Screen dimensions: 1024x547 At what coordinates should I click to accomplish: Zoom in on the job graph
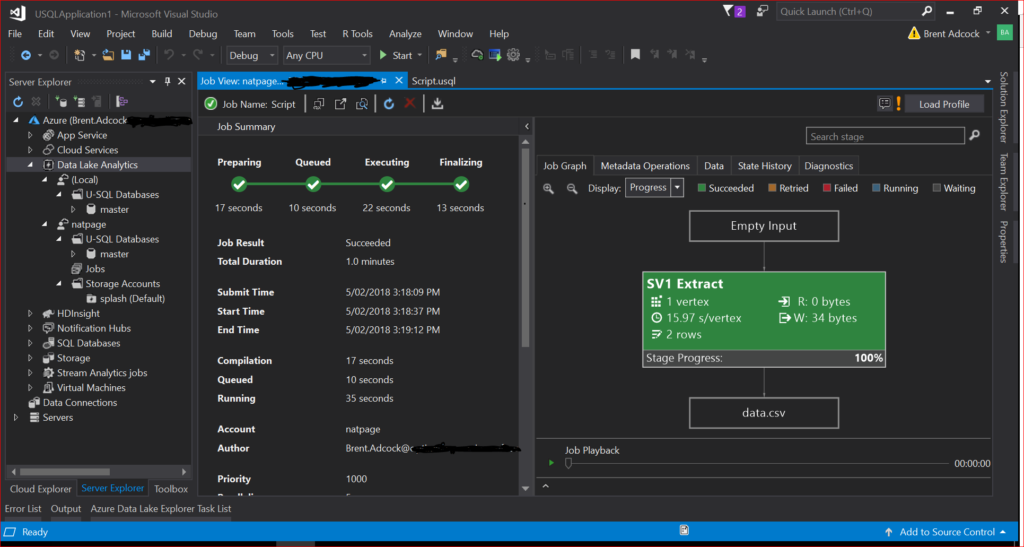[549, 189]
